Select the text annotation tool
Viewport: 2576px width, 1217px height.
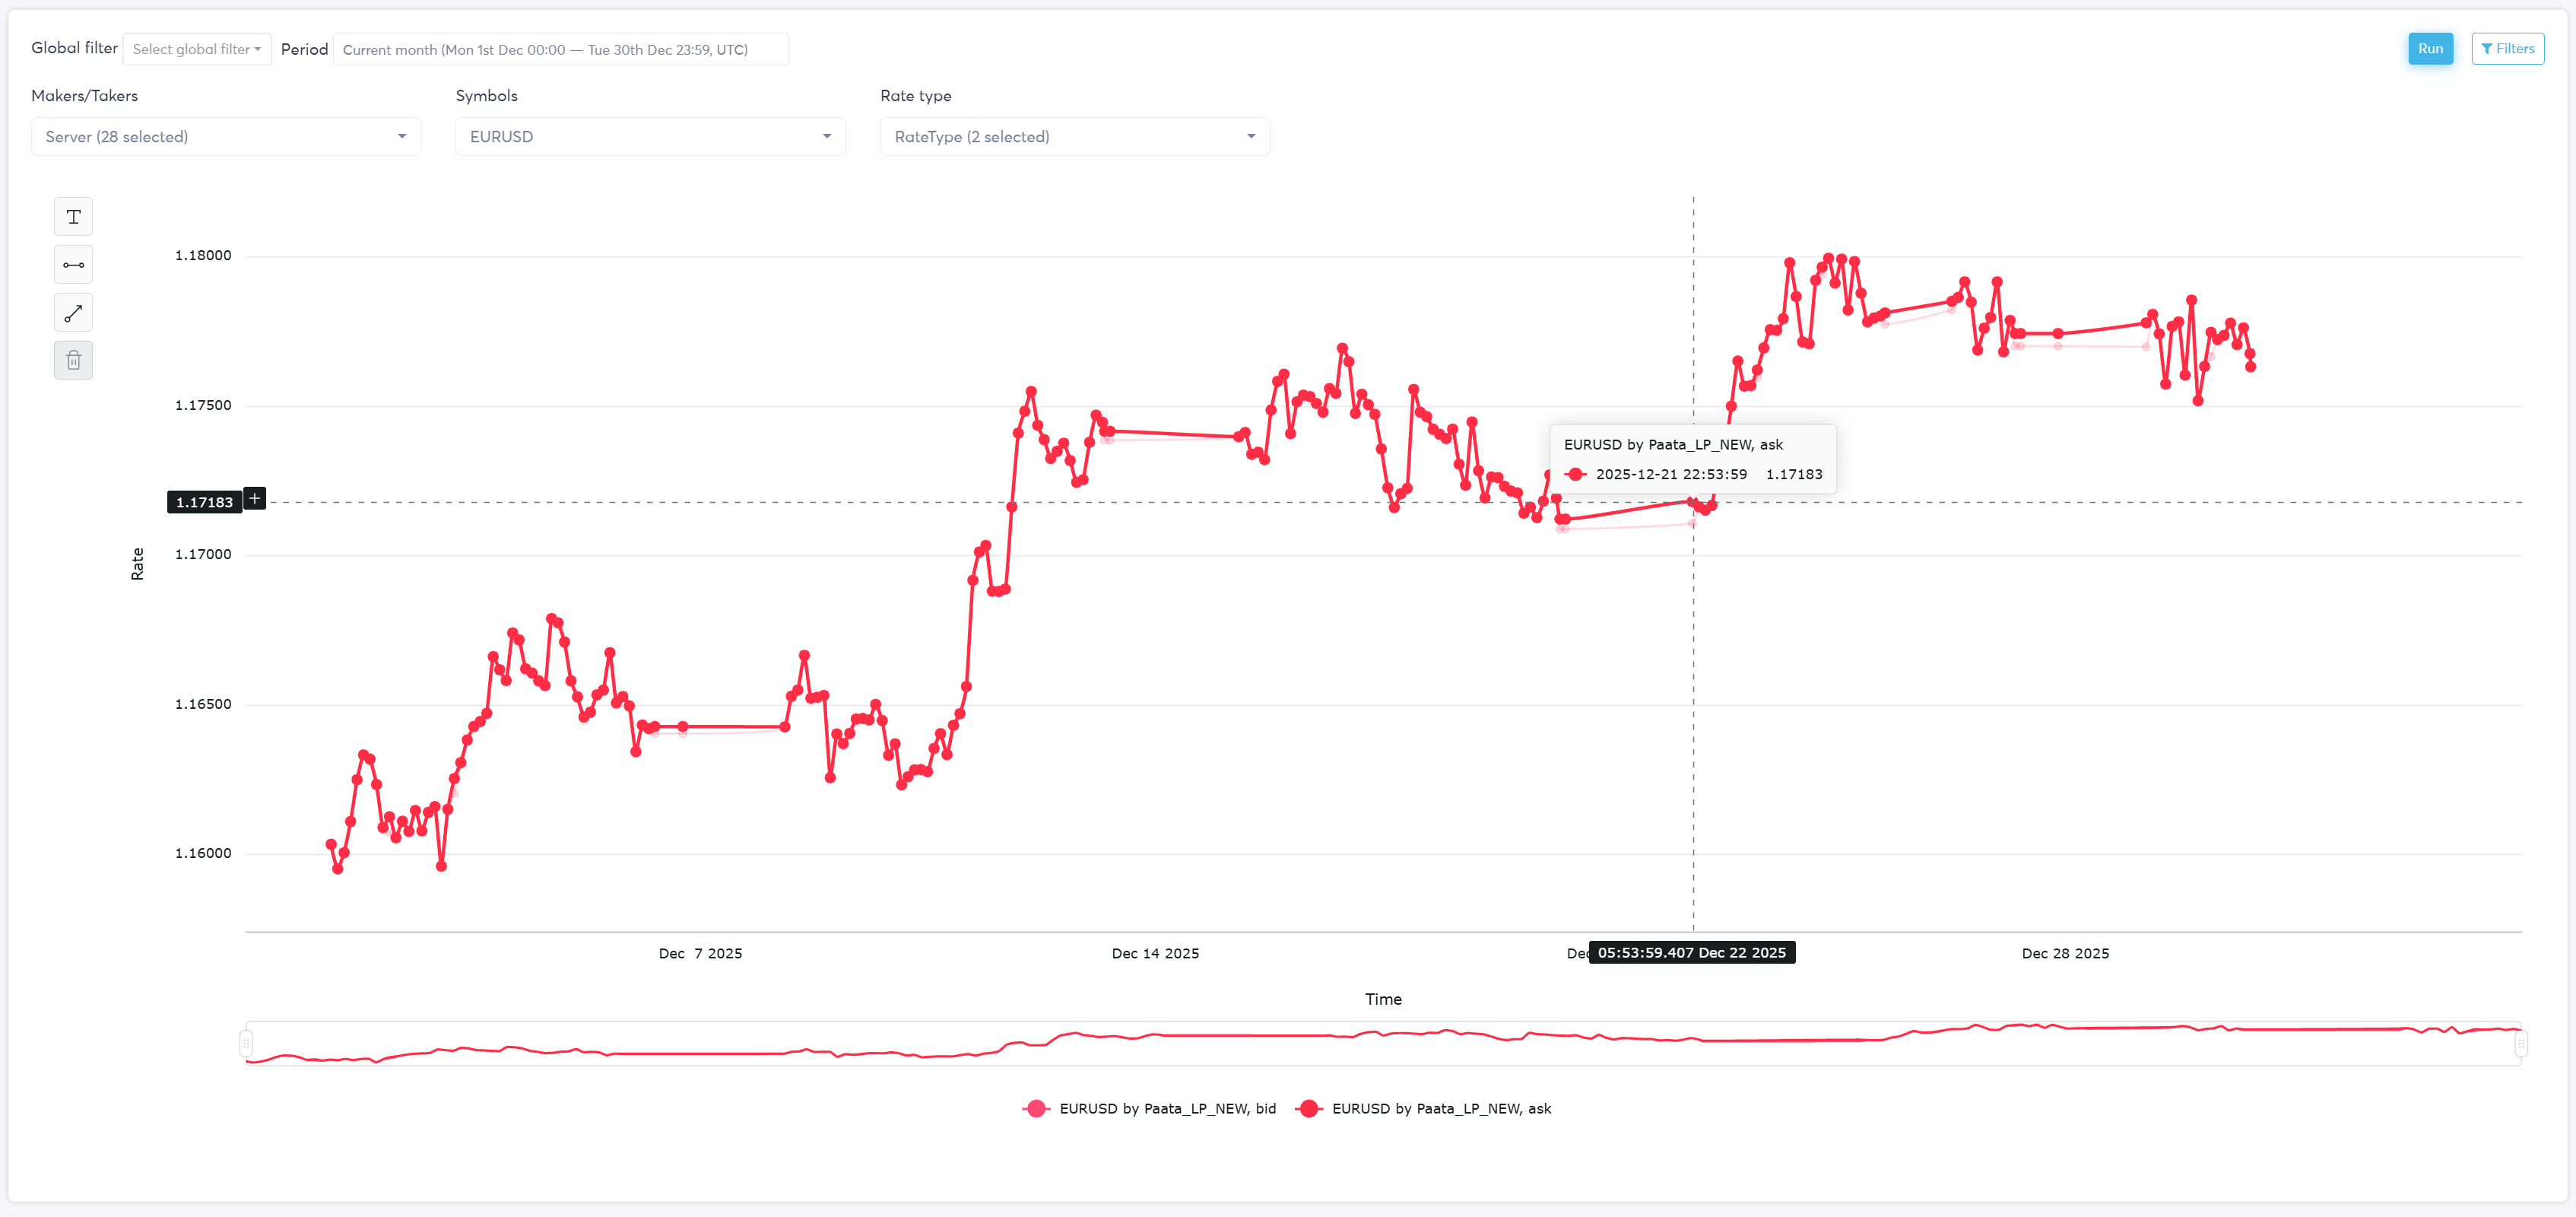[x=73, y=217]
